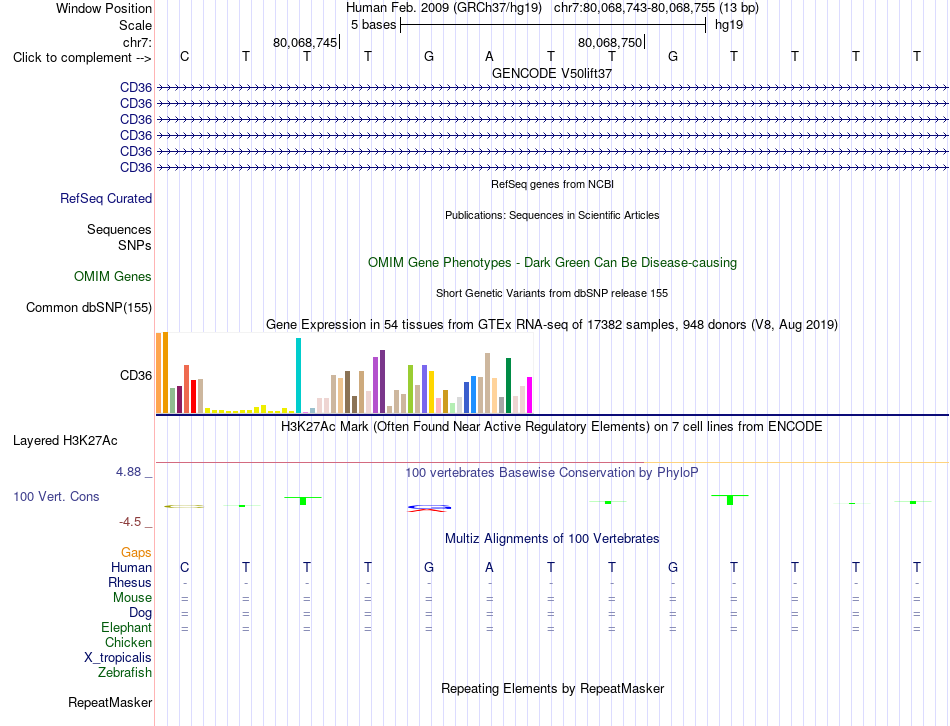Image resolution: width=950 pixels, height=726 pixels.
Task: Click the Sequences track label
Action: tap(119, 229)
